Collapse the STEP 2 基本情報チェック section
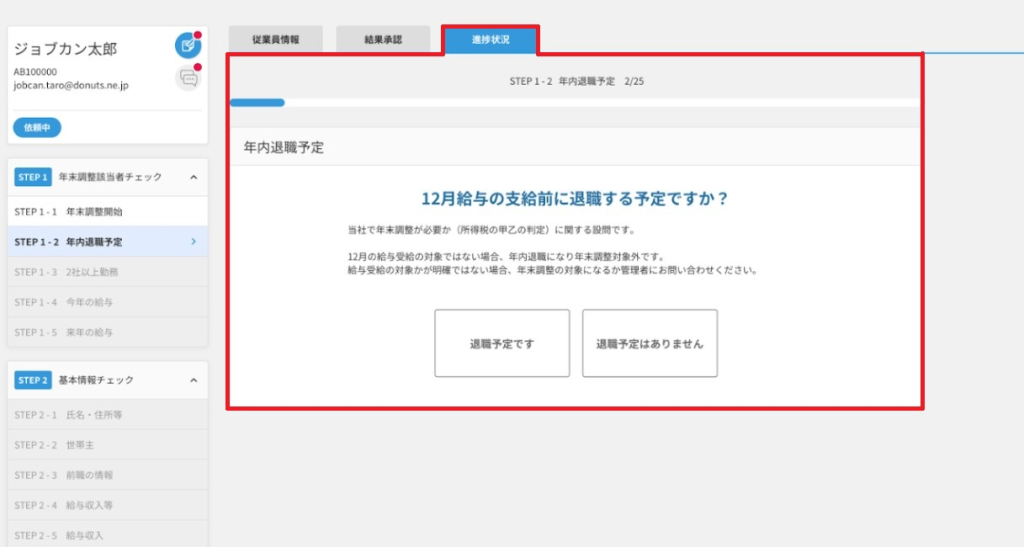Image resolution: width=1024 pixels, height=547 pixels. pos(193,381)
